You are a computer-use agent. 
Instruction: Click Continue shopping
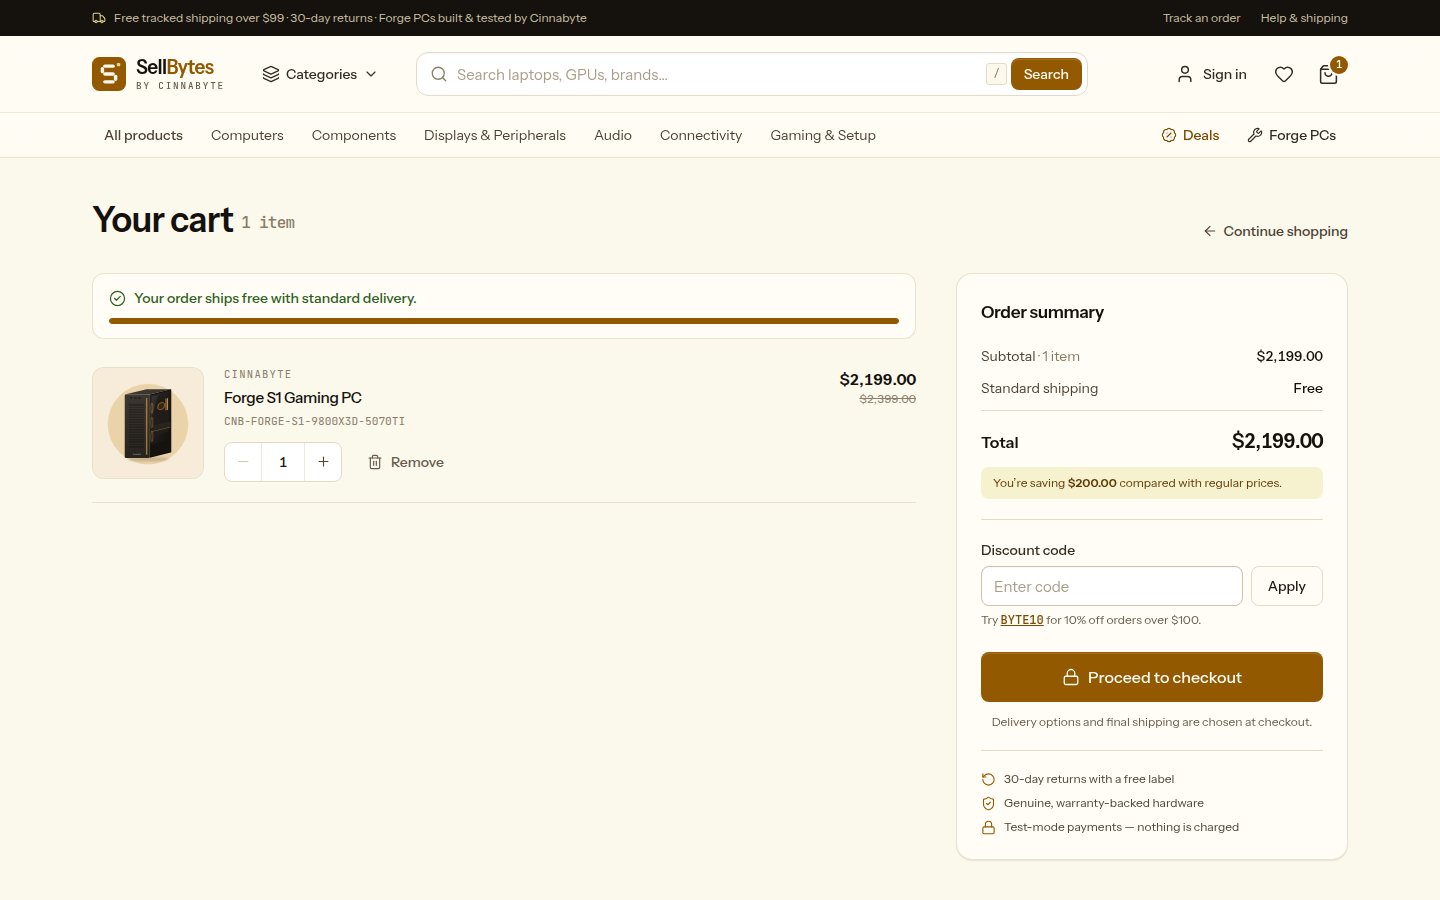click(1275, 231)
